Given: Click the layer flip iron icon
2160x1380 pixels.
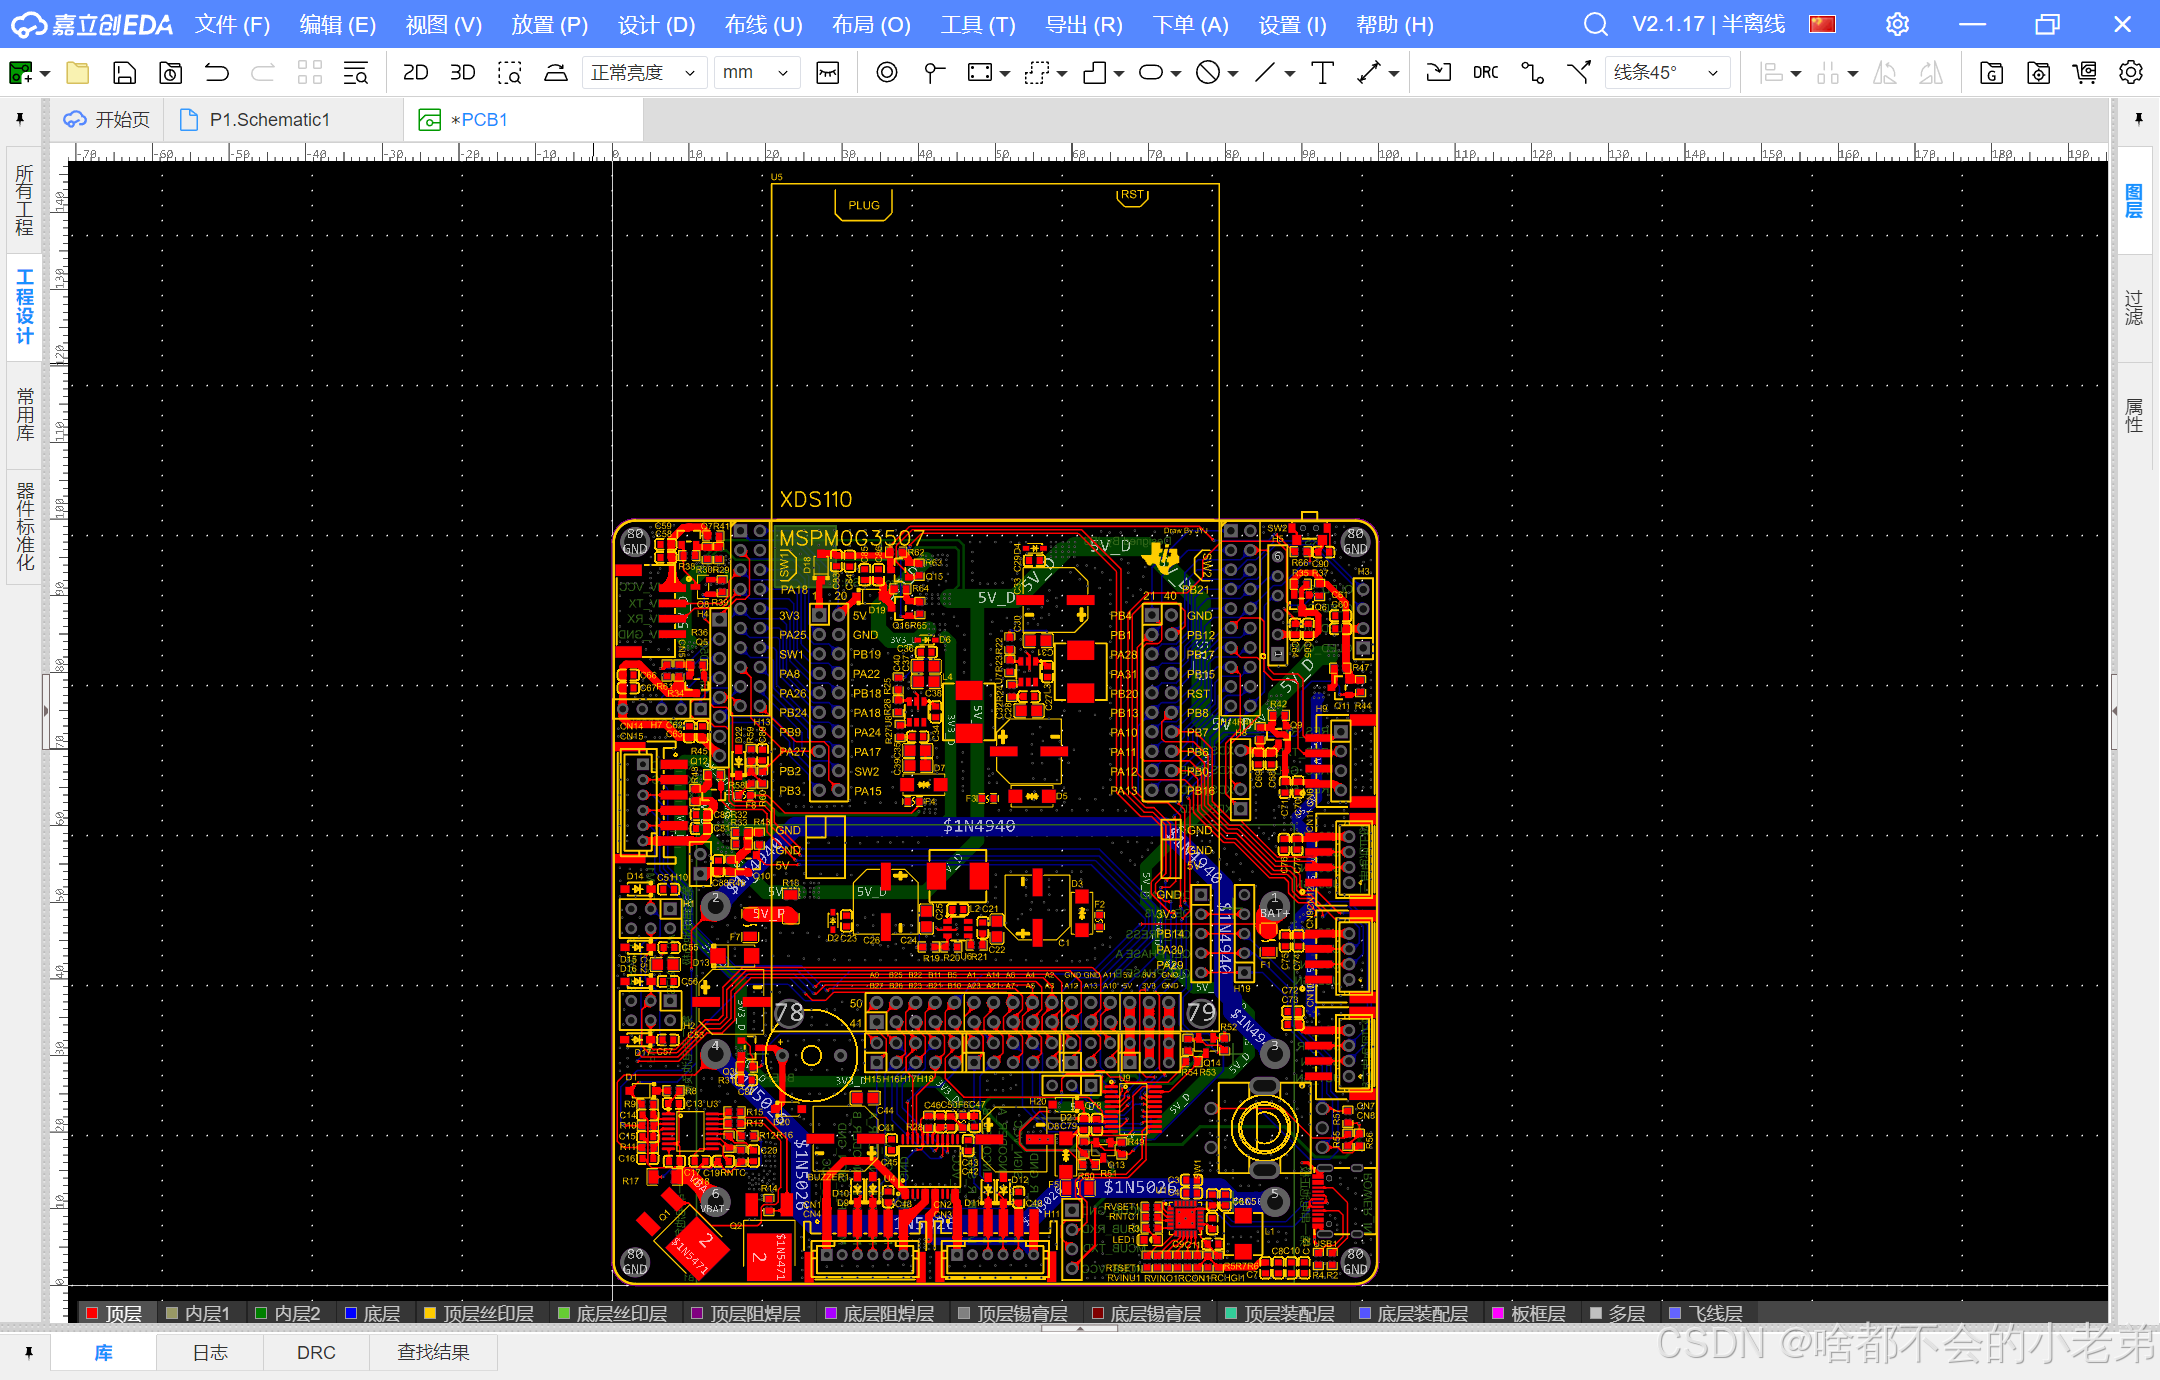Looking at the screenshot, I should tap(556, 73).
